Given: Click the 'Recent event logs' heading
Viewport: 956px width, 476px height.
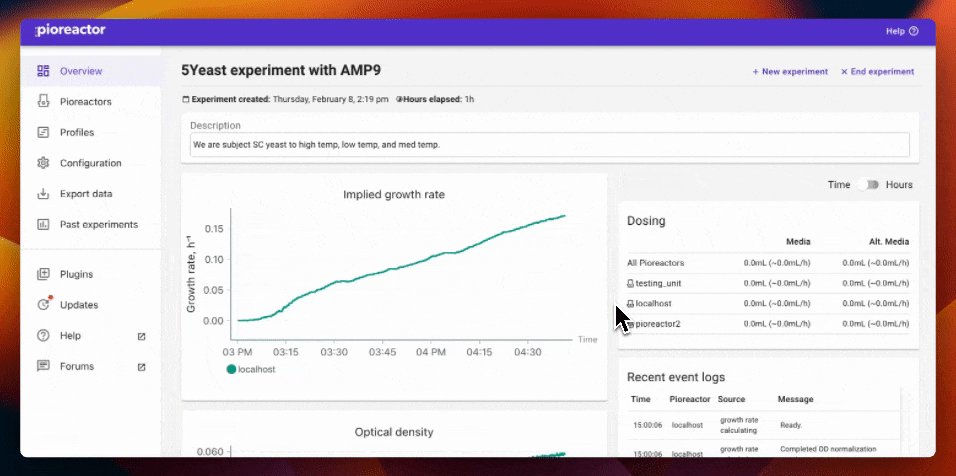Looking at the screenshot, I should (676, 377).
